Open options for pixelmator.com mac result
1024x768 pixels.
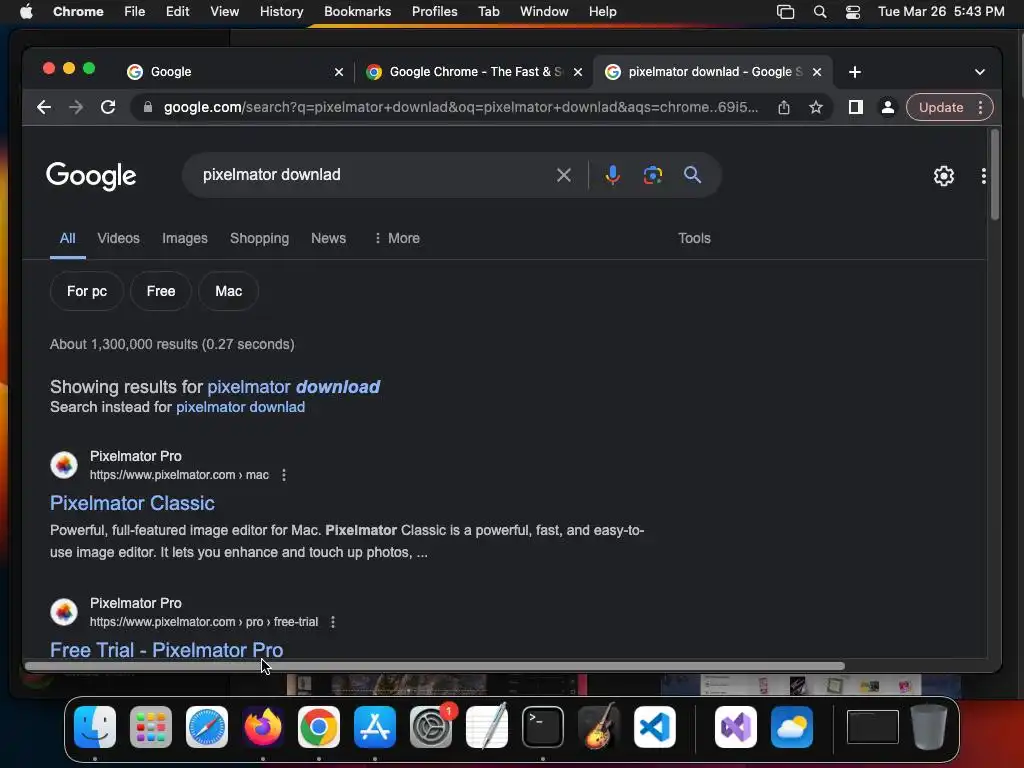coord(283,475)
